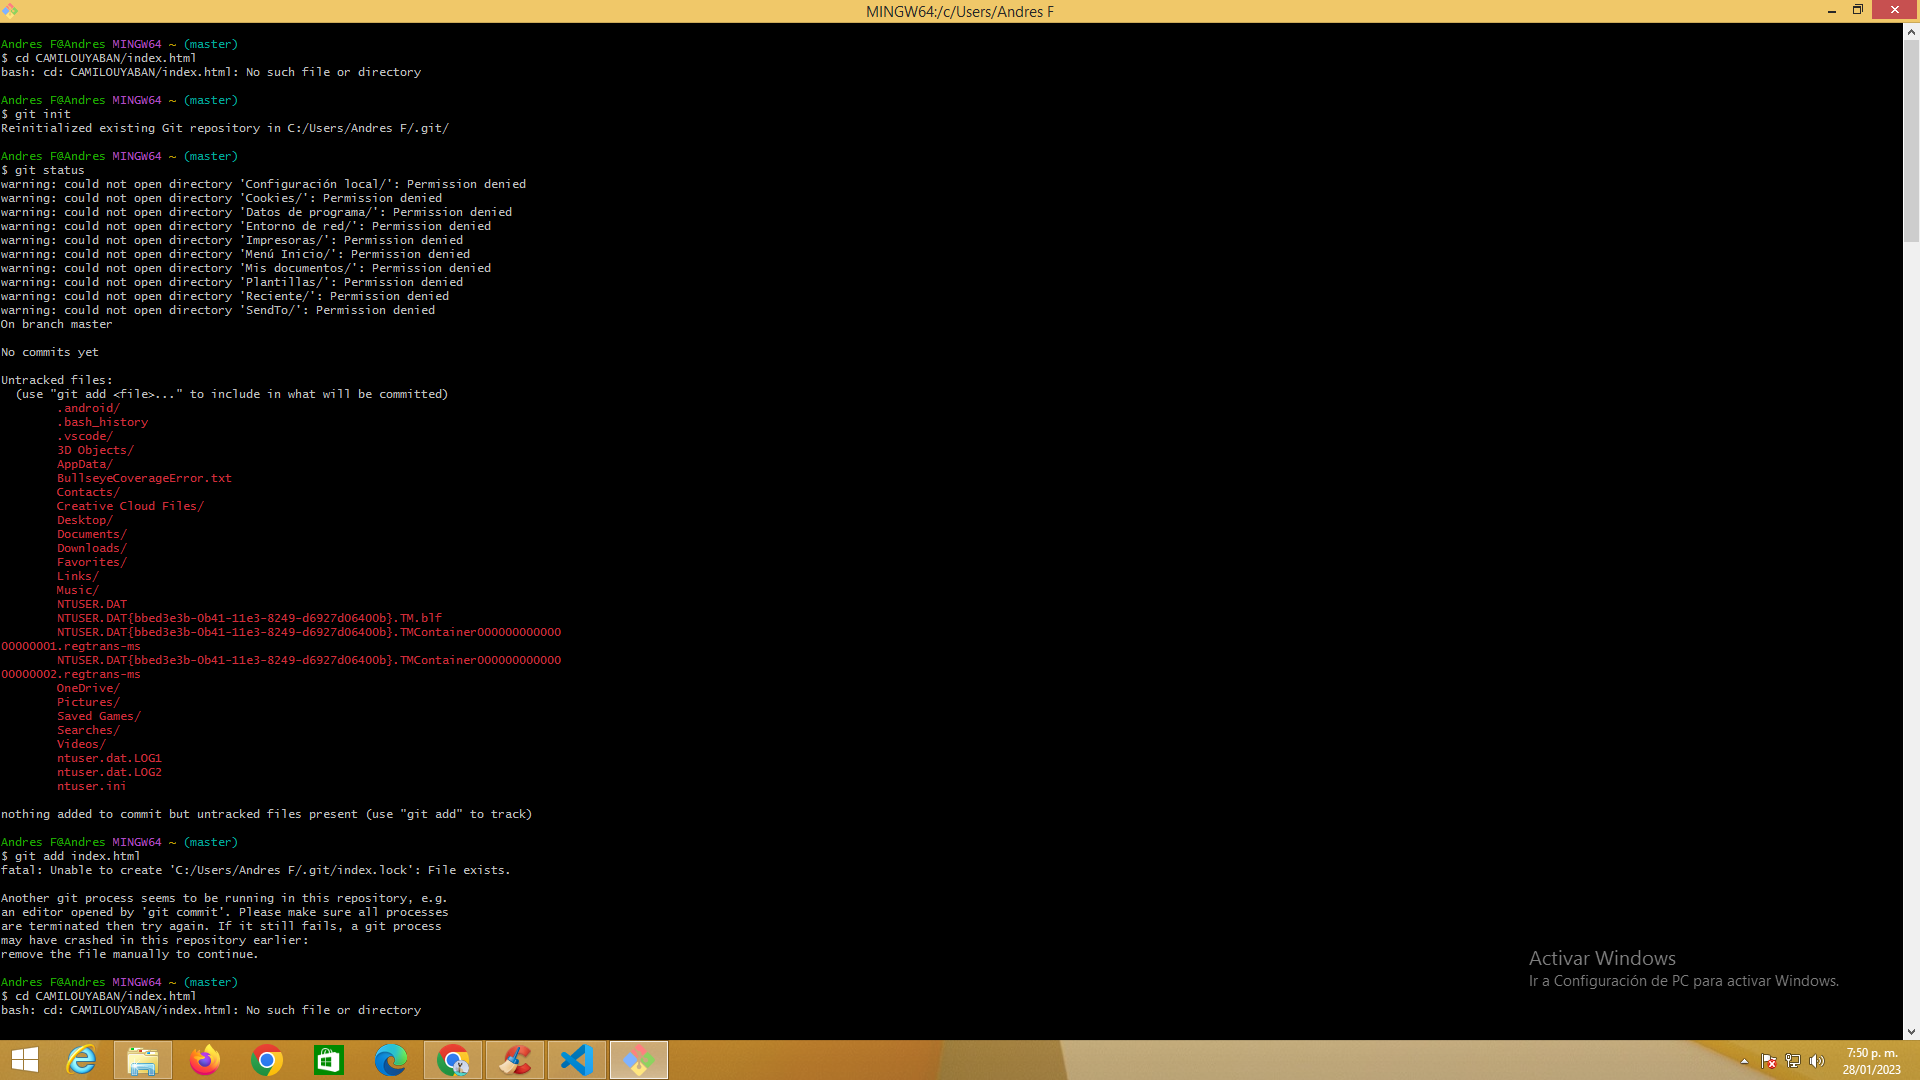Click the 'Mis documentos/' warning line
This screenshot has width=1920, height=1080.
coord(246,268)
